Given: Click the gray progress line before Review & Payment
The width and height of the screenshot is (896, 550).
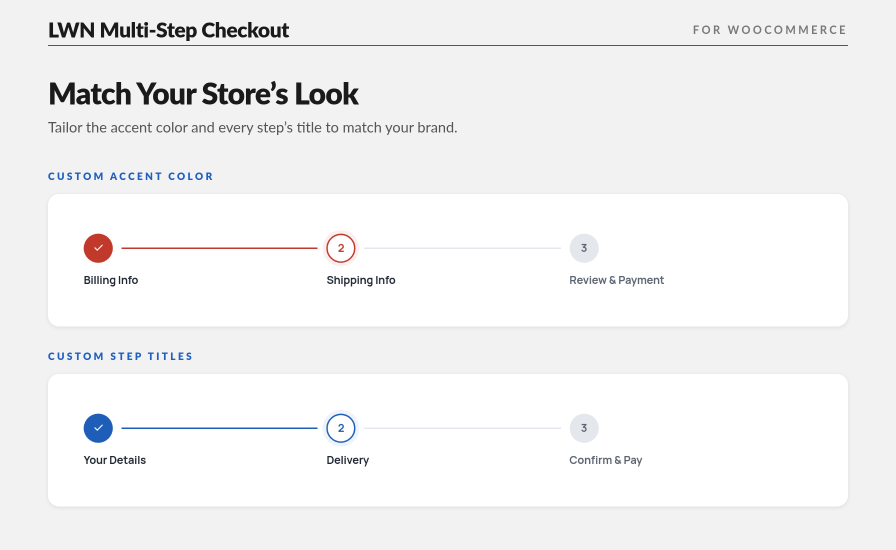Looking at the screenshot, I should click(463, 248).
